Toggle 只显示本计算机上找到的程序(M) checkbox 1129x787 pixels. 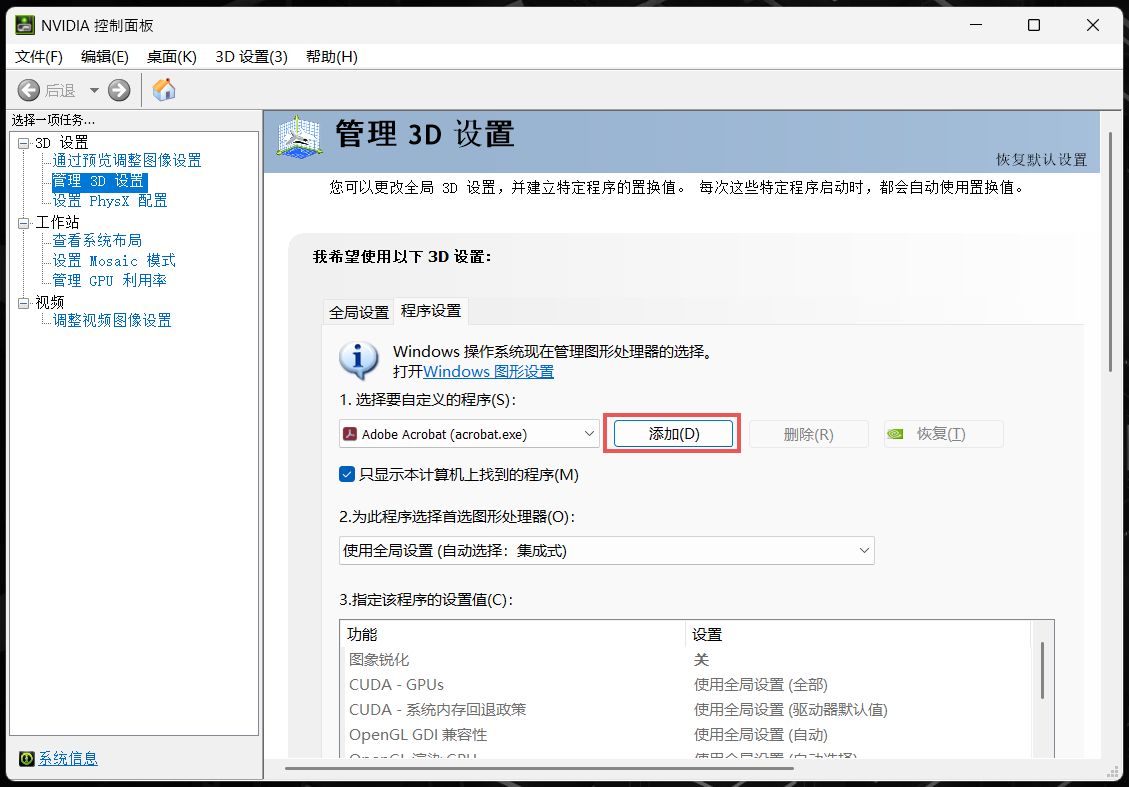click(347, 475)
